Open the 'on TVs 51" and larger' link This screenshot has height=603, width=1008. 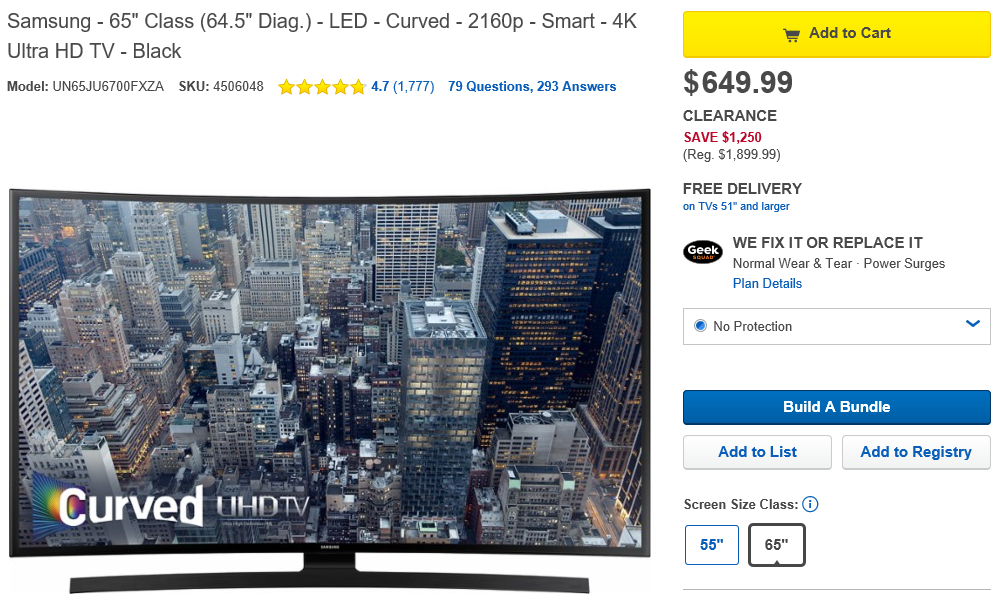[736, 206]
